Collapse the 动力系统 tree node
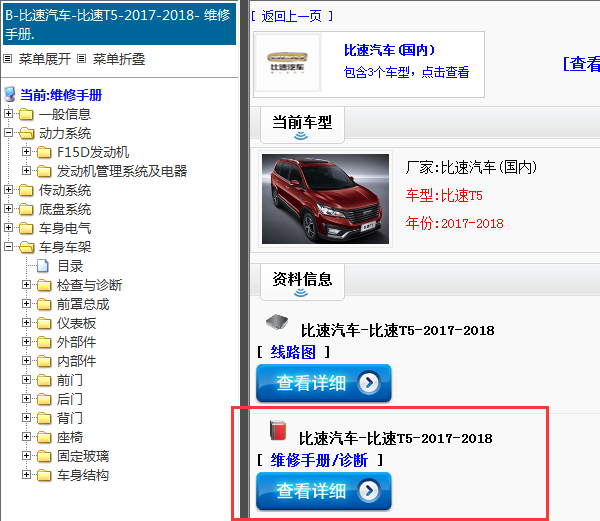Screen dimensions: 600x521 [x=8, y=133]
